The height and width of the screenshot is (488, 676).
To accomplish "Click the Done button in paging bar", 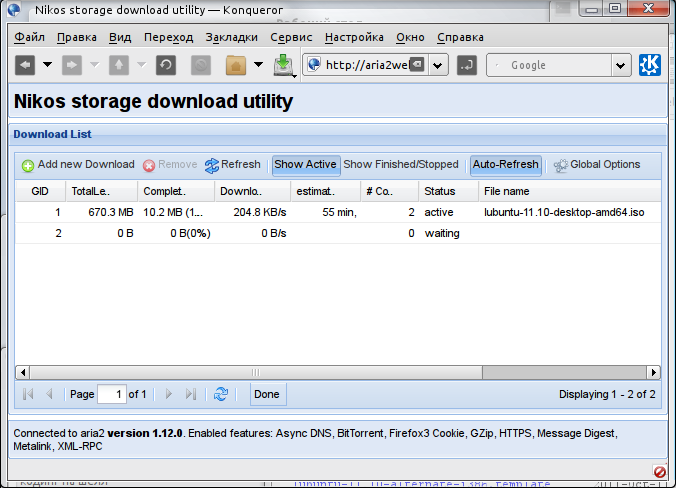I will pos(267,394).
